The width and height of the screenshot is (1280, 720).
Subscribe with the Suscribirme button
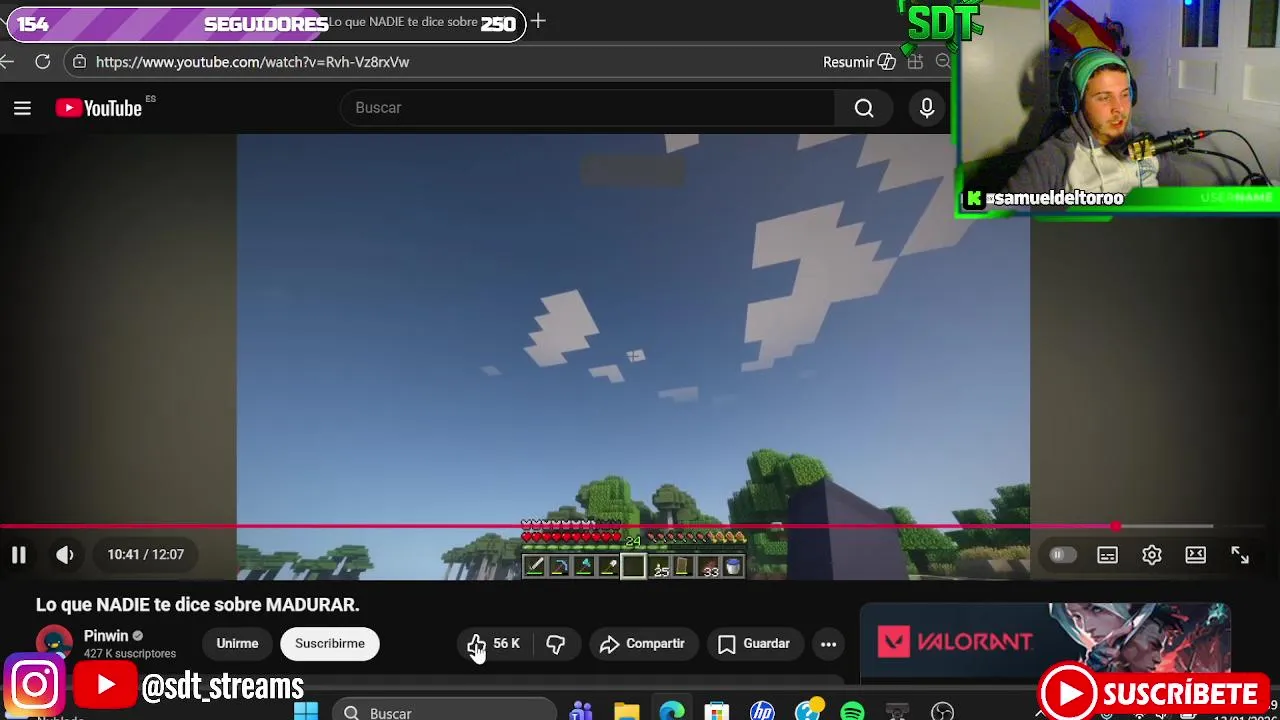(x=330, y=644)
